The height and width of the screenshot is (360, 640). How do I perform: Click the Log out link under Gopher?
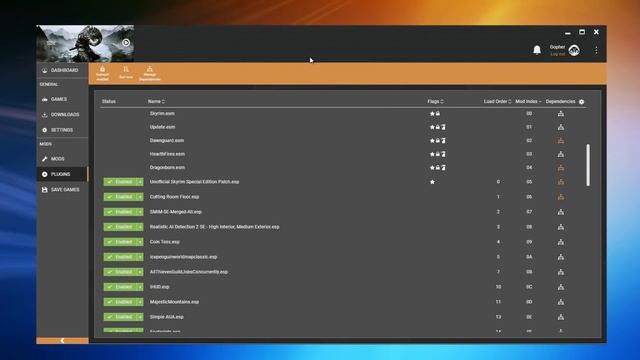(x=557, y=54)
